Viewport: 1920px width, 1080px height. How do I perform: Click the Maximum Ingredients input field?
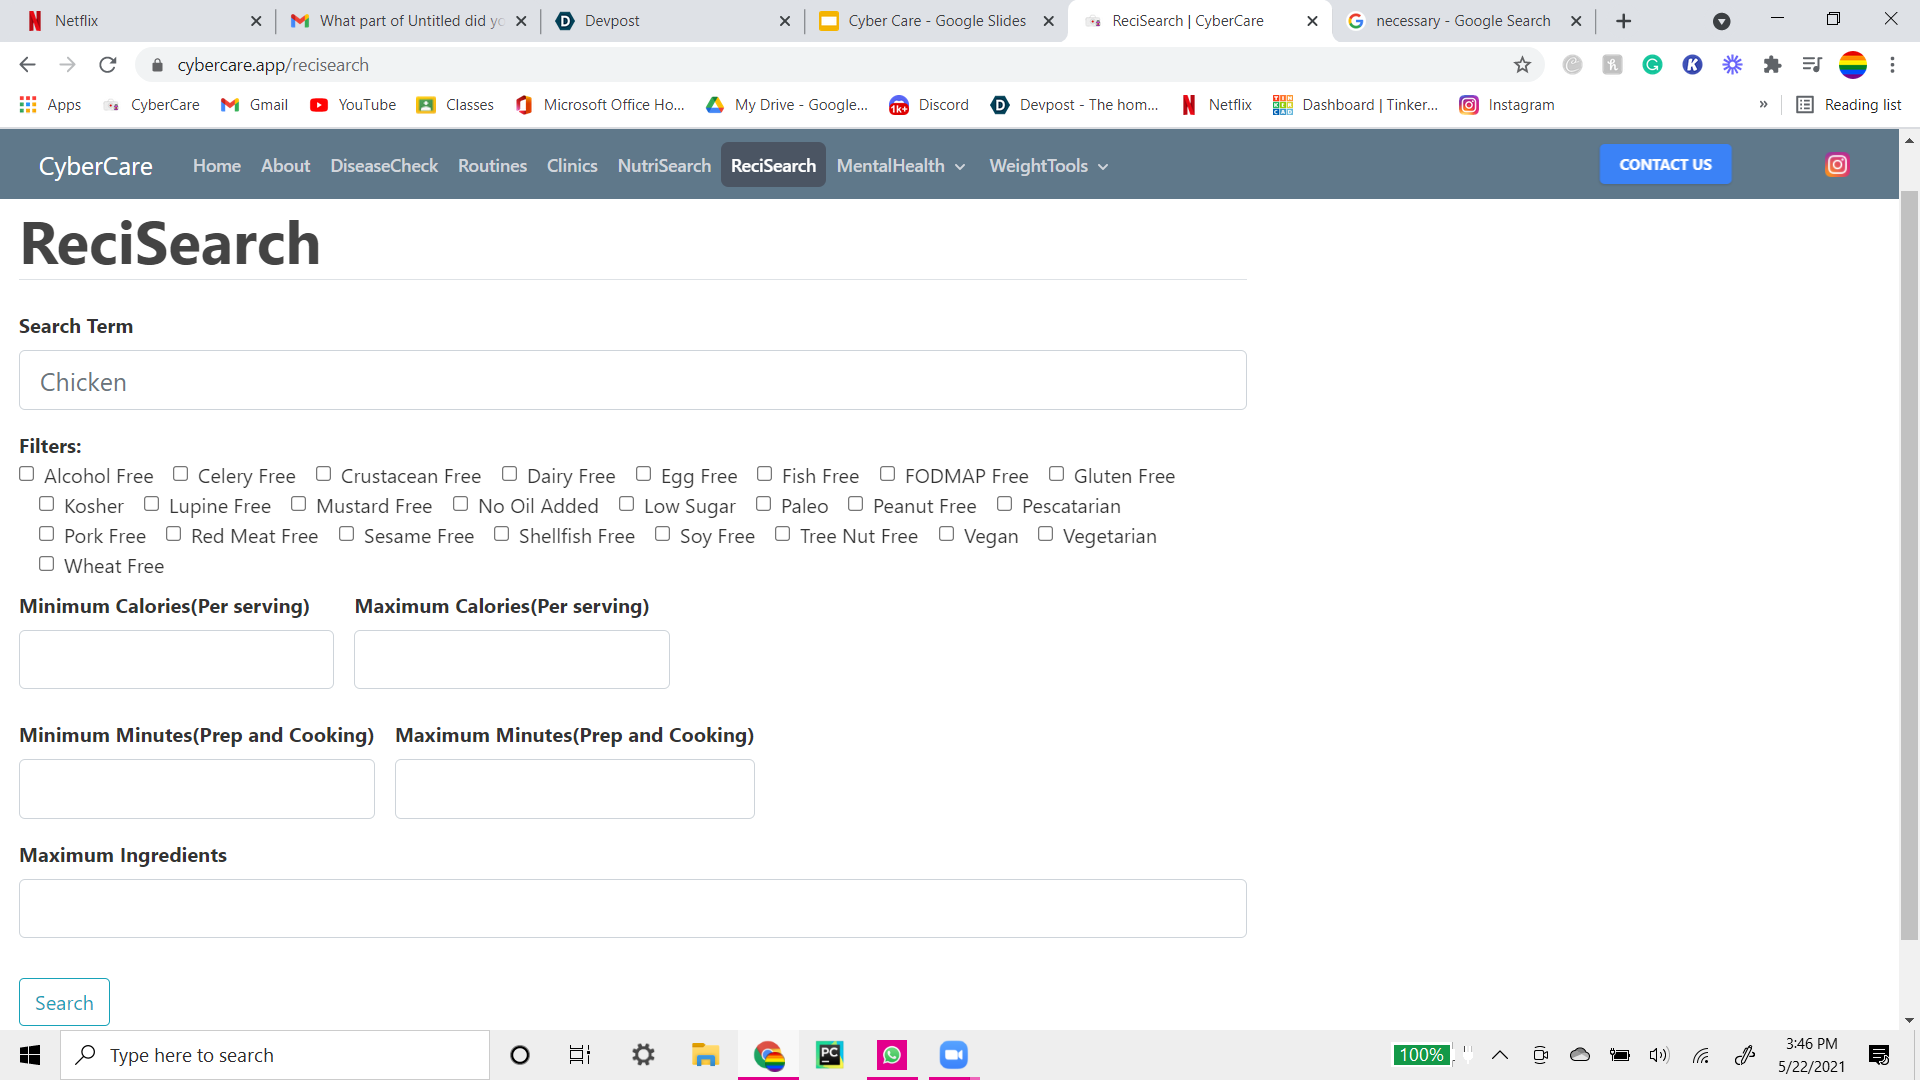pyautogui.click(x=632, y=908)
